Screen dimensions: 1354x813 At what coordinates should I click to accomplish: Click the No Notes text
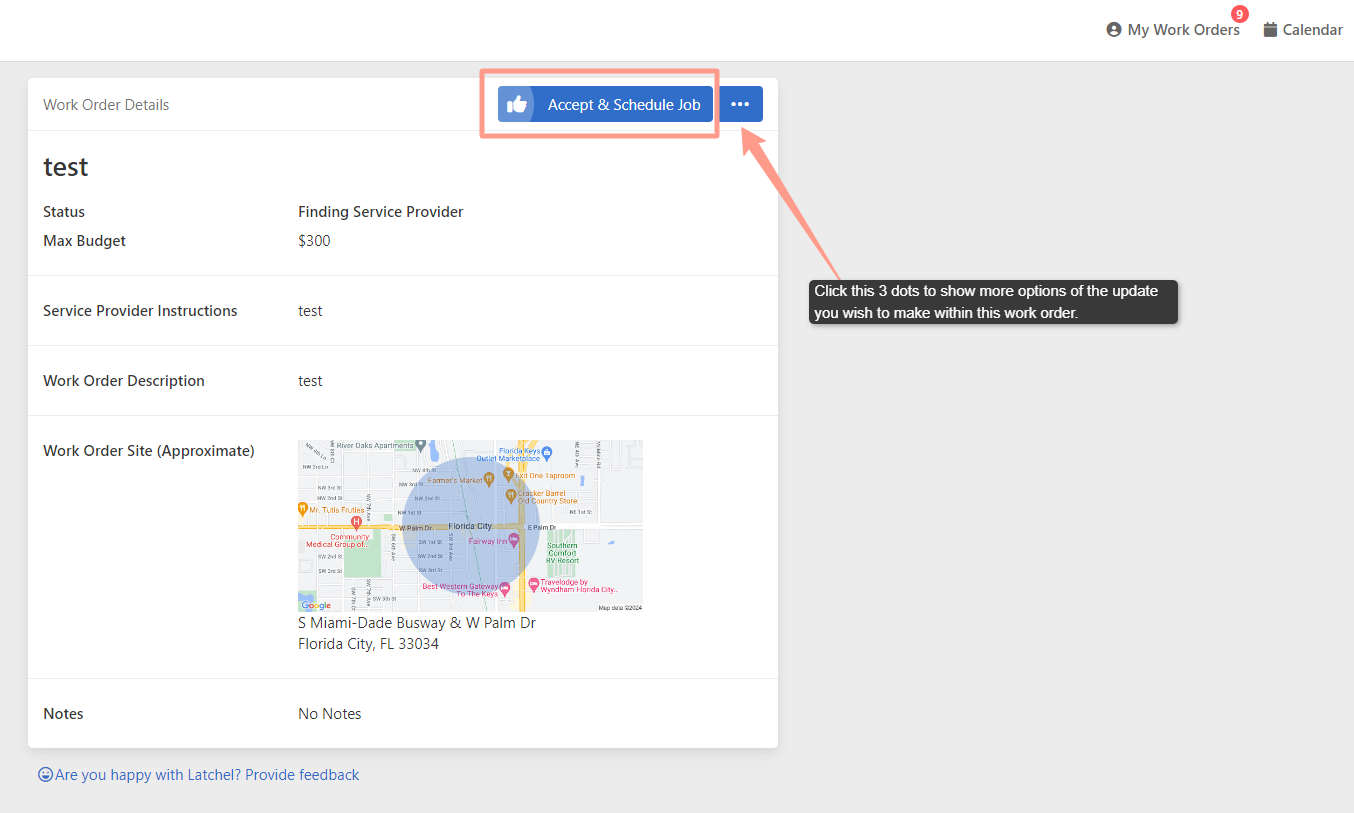(x=330, y=714)
